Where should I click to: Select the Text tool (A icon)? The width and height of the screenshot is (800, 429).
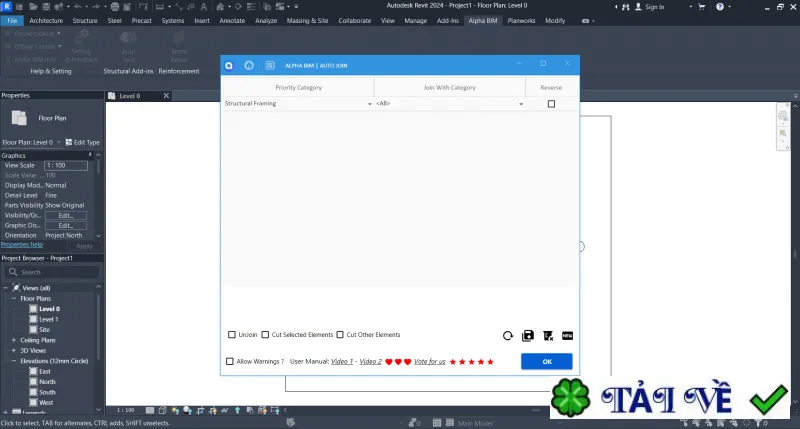pos(204,7)
